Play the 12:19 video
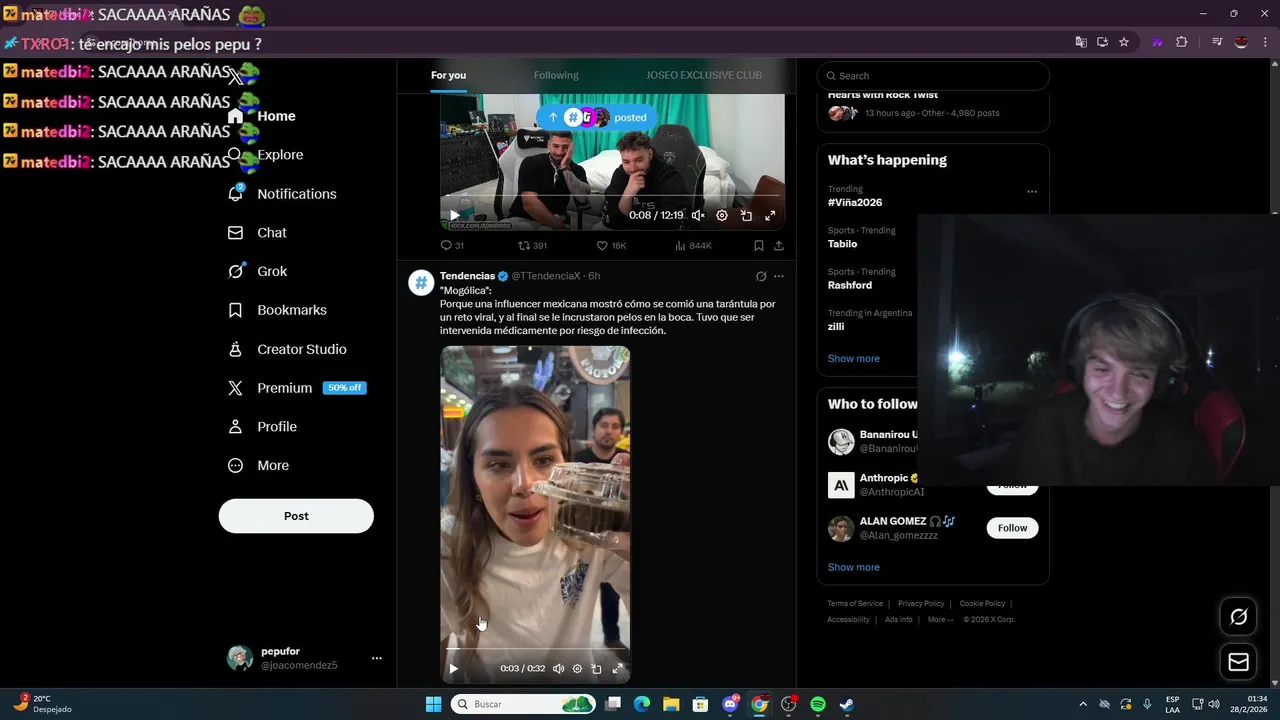Viewport: 1280px width, 720px height. coord(454,215)
